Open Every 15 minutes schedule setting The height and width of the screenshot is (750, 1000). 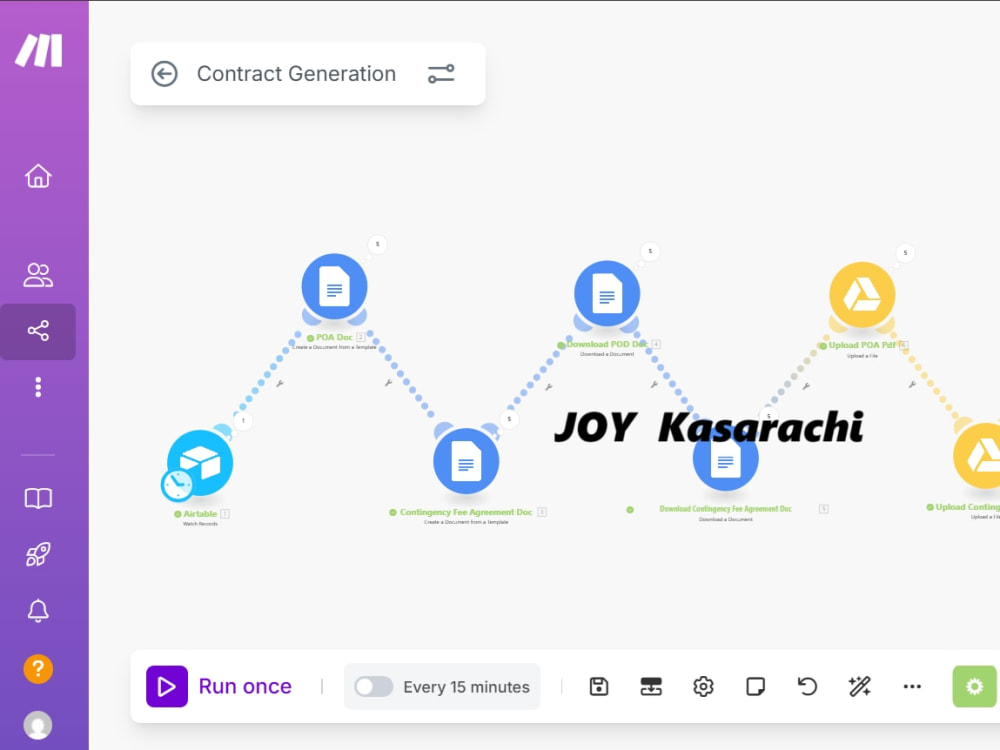pos(466,687)
